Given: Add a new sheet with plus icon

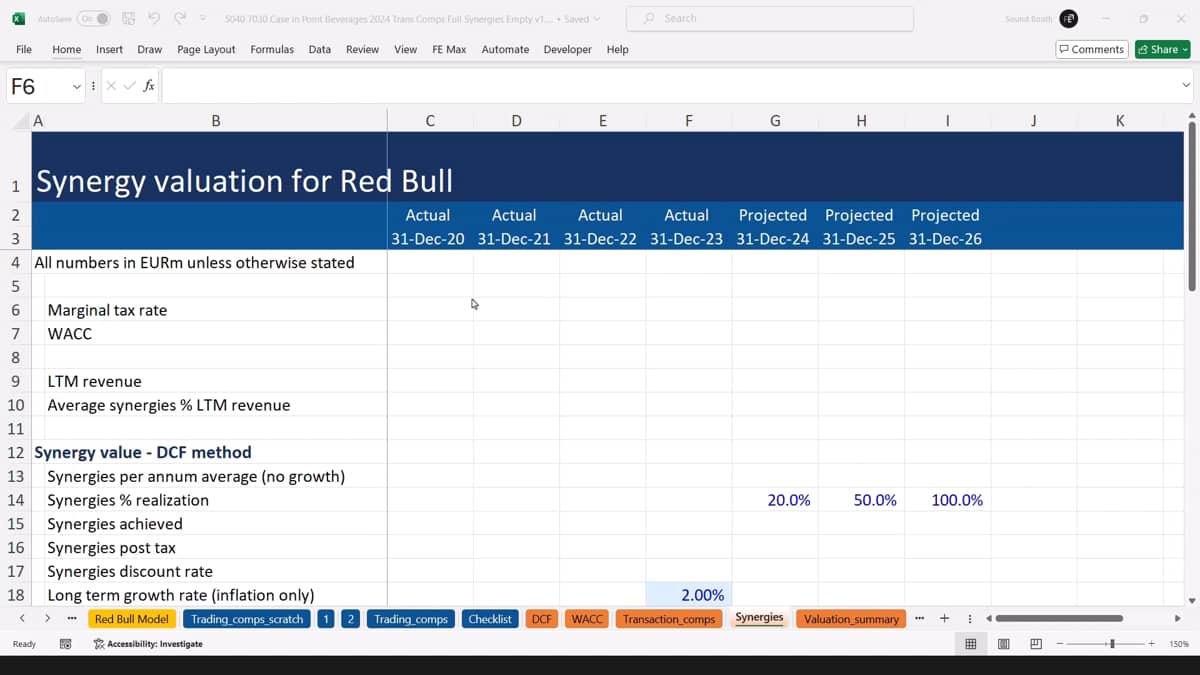Looking at the screenshot, I should tap(944, 619).
